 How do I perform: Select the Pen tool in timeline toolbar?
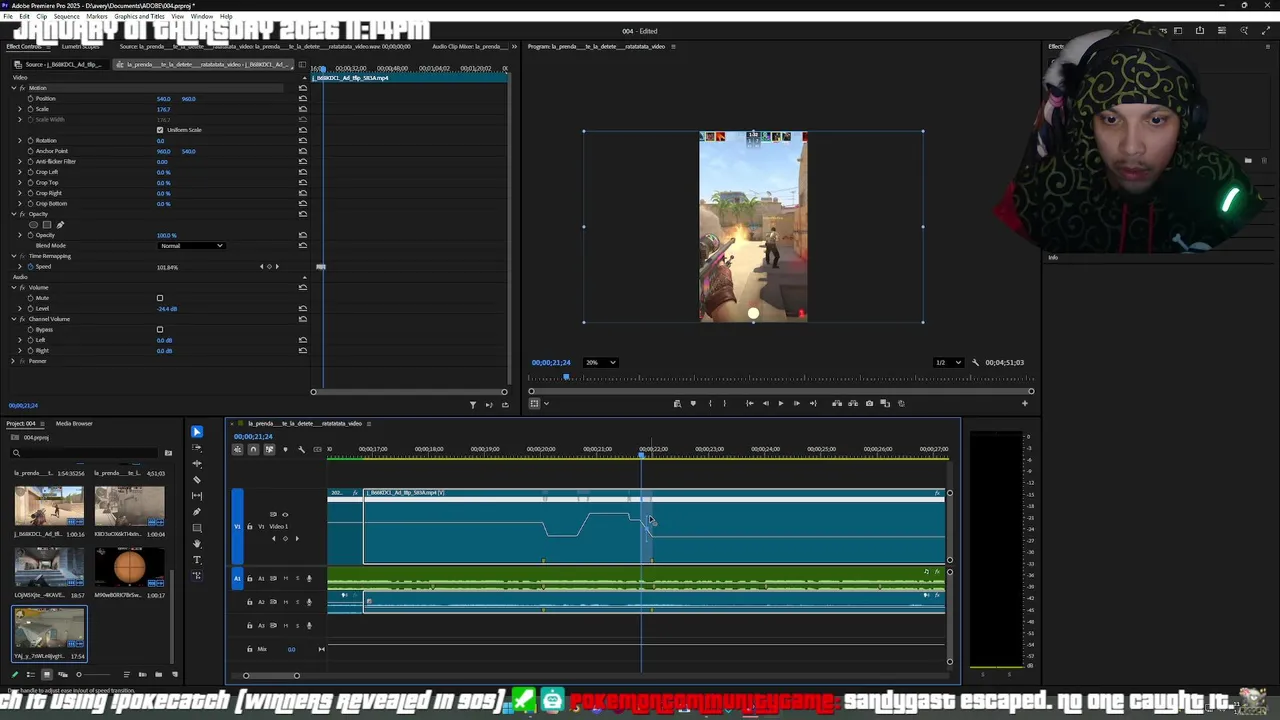point(196,512)
